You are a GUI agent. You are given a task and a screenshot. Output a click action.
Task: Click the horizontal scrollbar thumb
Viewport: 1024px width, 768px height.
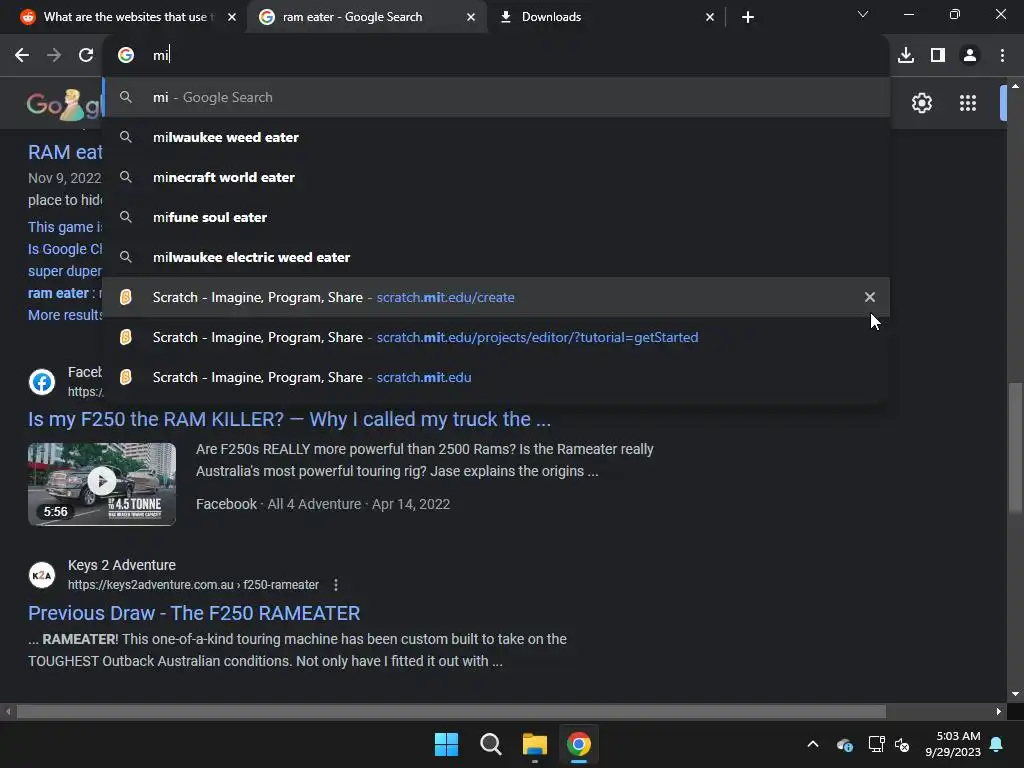(x=451, y=711)
